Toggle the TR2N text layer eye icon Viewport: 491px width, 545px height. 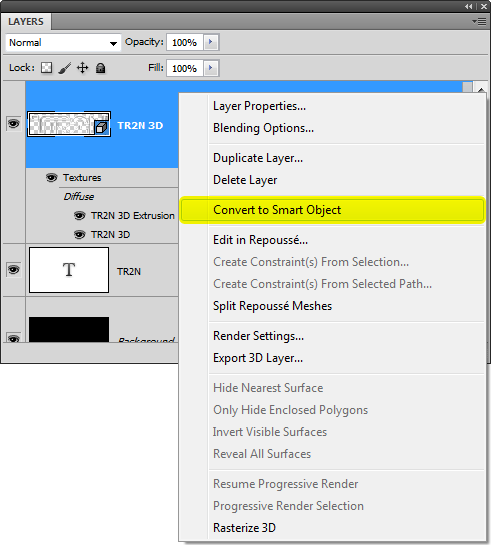coord(14,270)
